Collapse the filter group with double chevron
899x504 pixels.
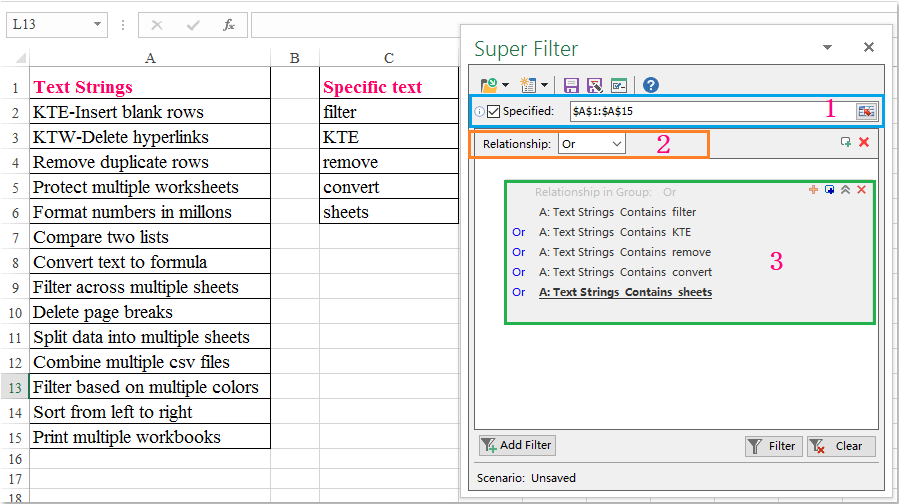pos(845,190)
